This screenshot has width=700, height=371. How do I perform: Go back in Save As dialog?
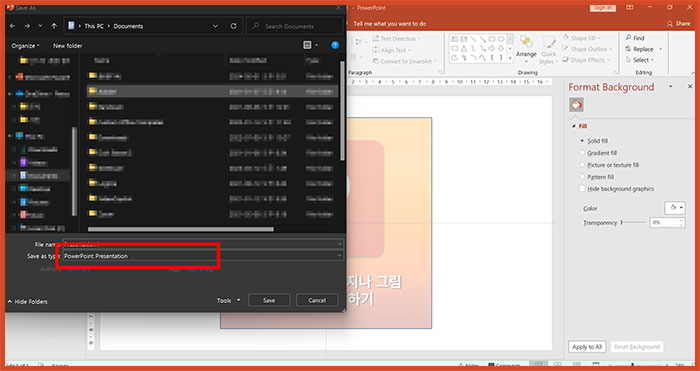coord(12,26)
